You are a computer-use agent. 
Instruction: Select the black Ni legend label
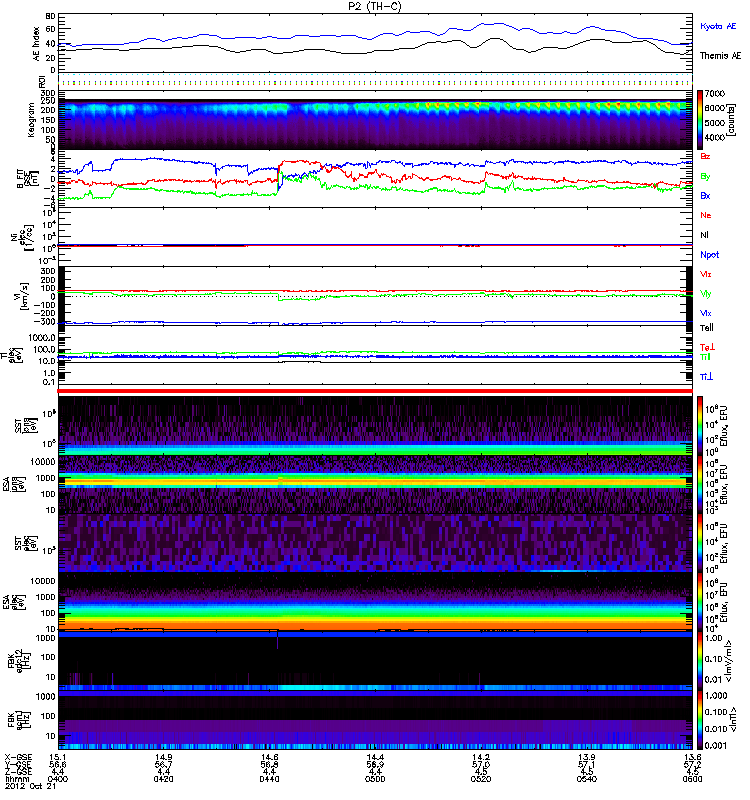coord(704,235)
